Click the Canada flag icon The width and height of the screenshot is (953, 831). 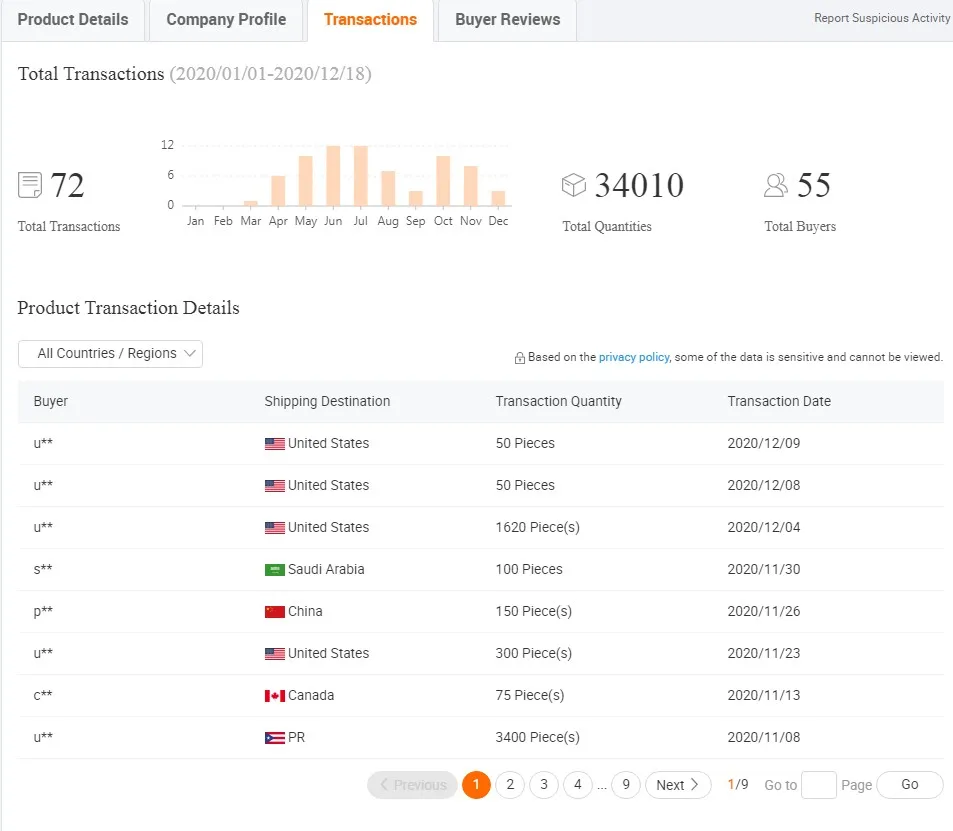274,696
